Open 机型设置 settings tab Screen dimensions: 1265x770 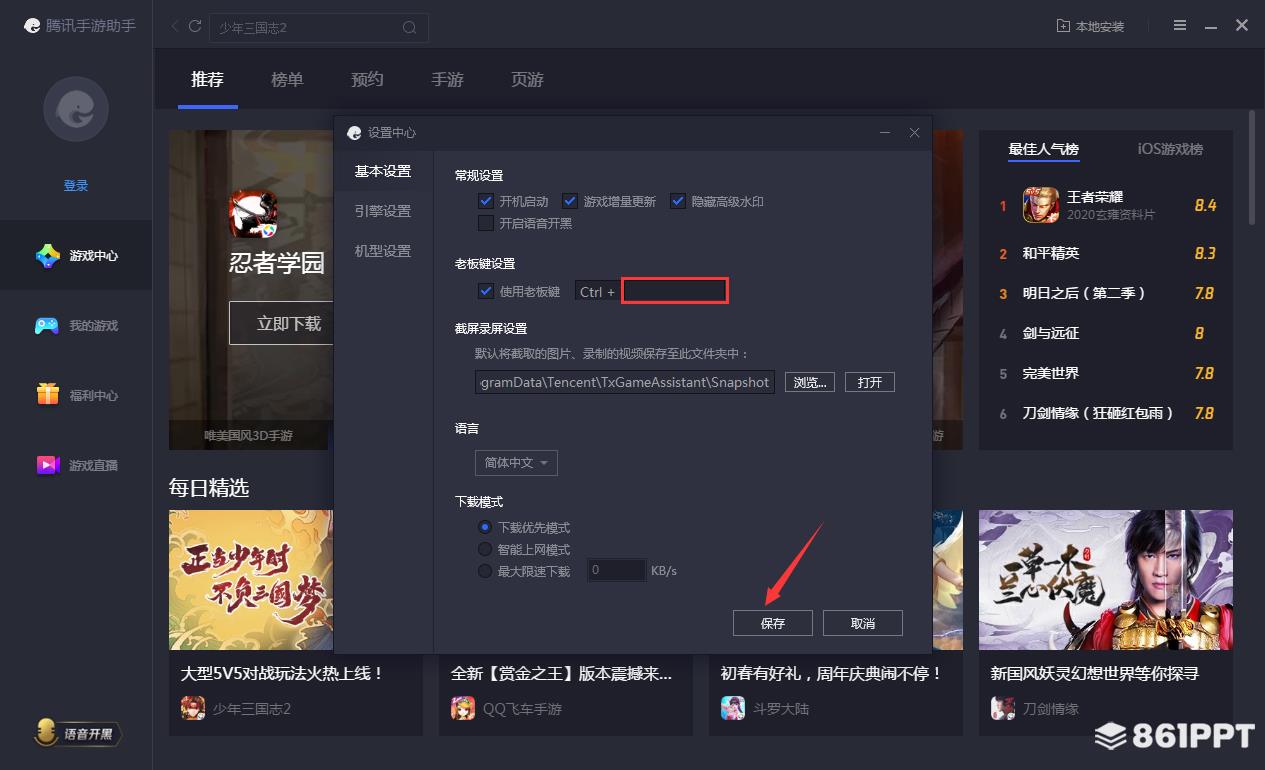click(383, 251)
